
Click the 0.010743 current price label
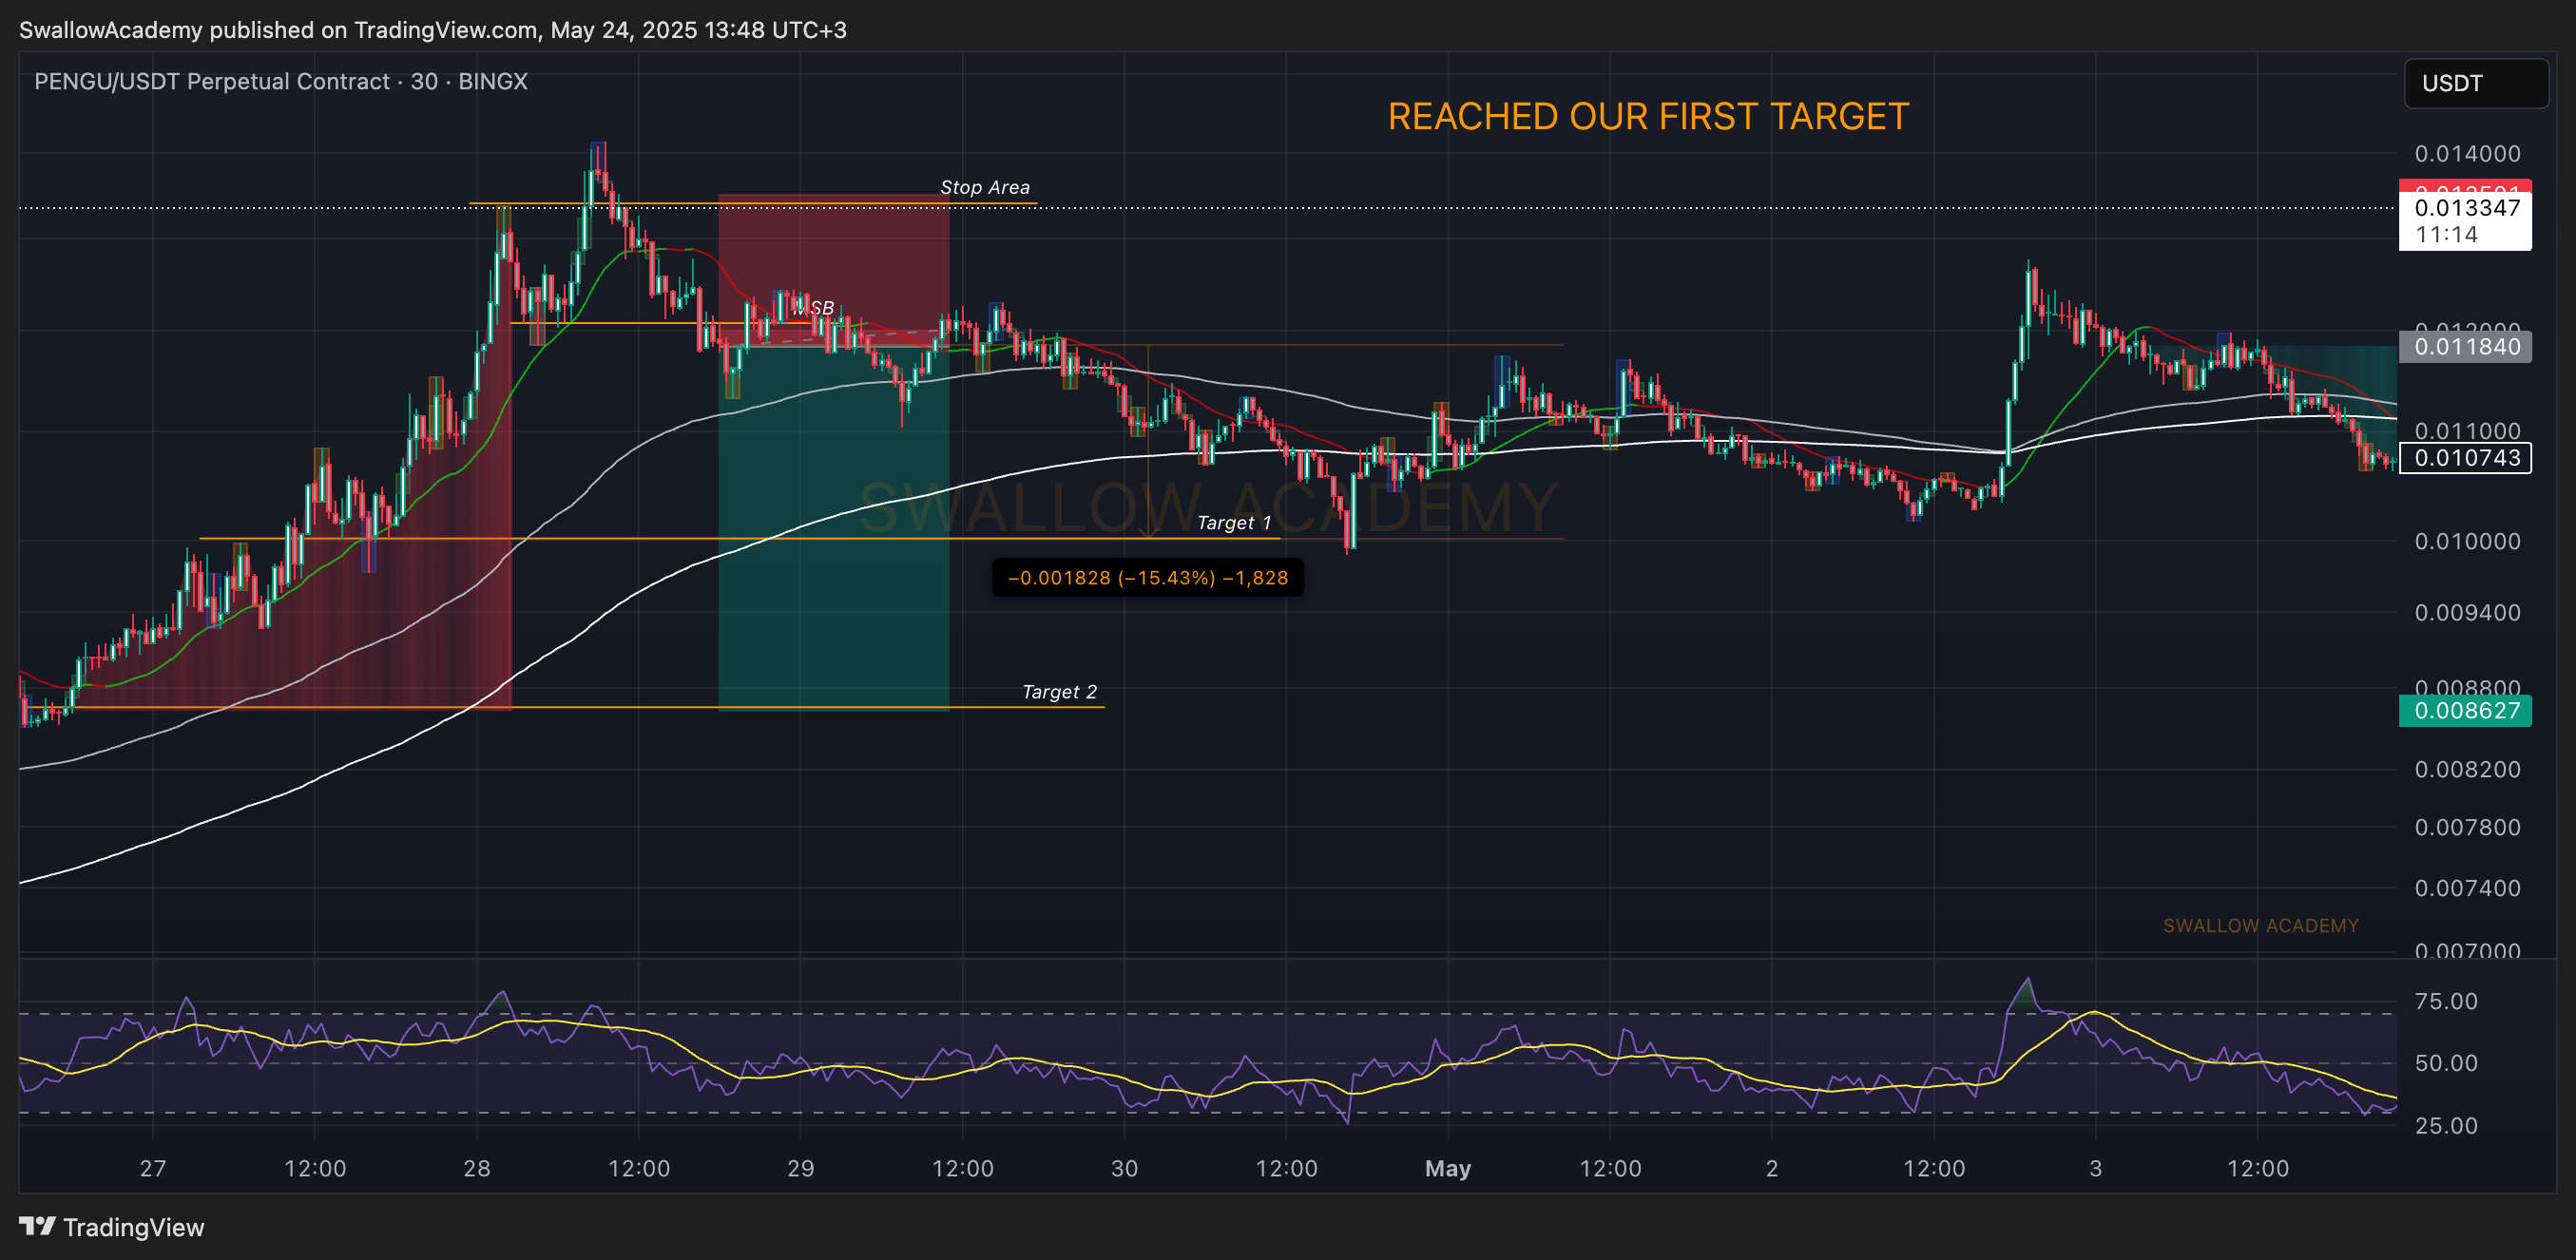tap(2465, 458)
